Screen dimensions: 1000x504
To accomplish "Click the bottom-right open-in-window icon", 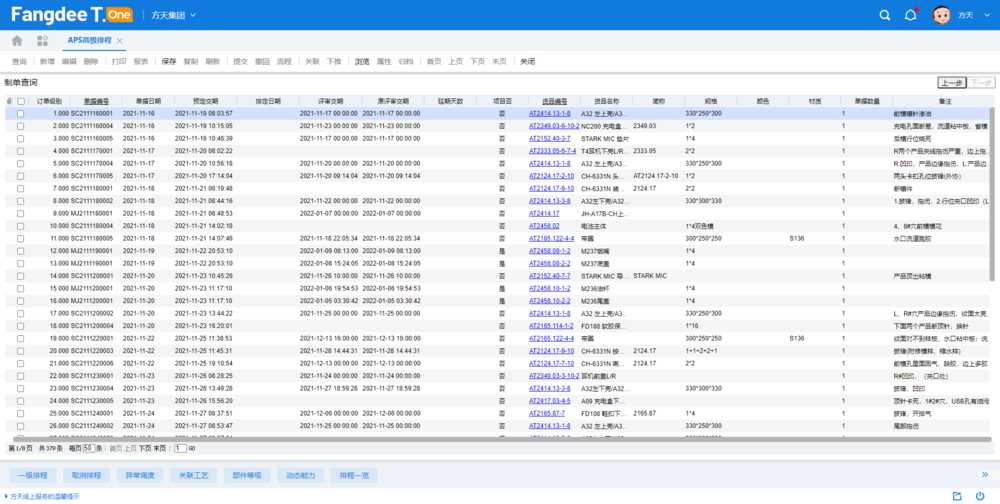I will pyautogui.click(x=957, y=496).
